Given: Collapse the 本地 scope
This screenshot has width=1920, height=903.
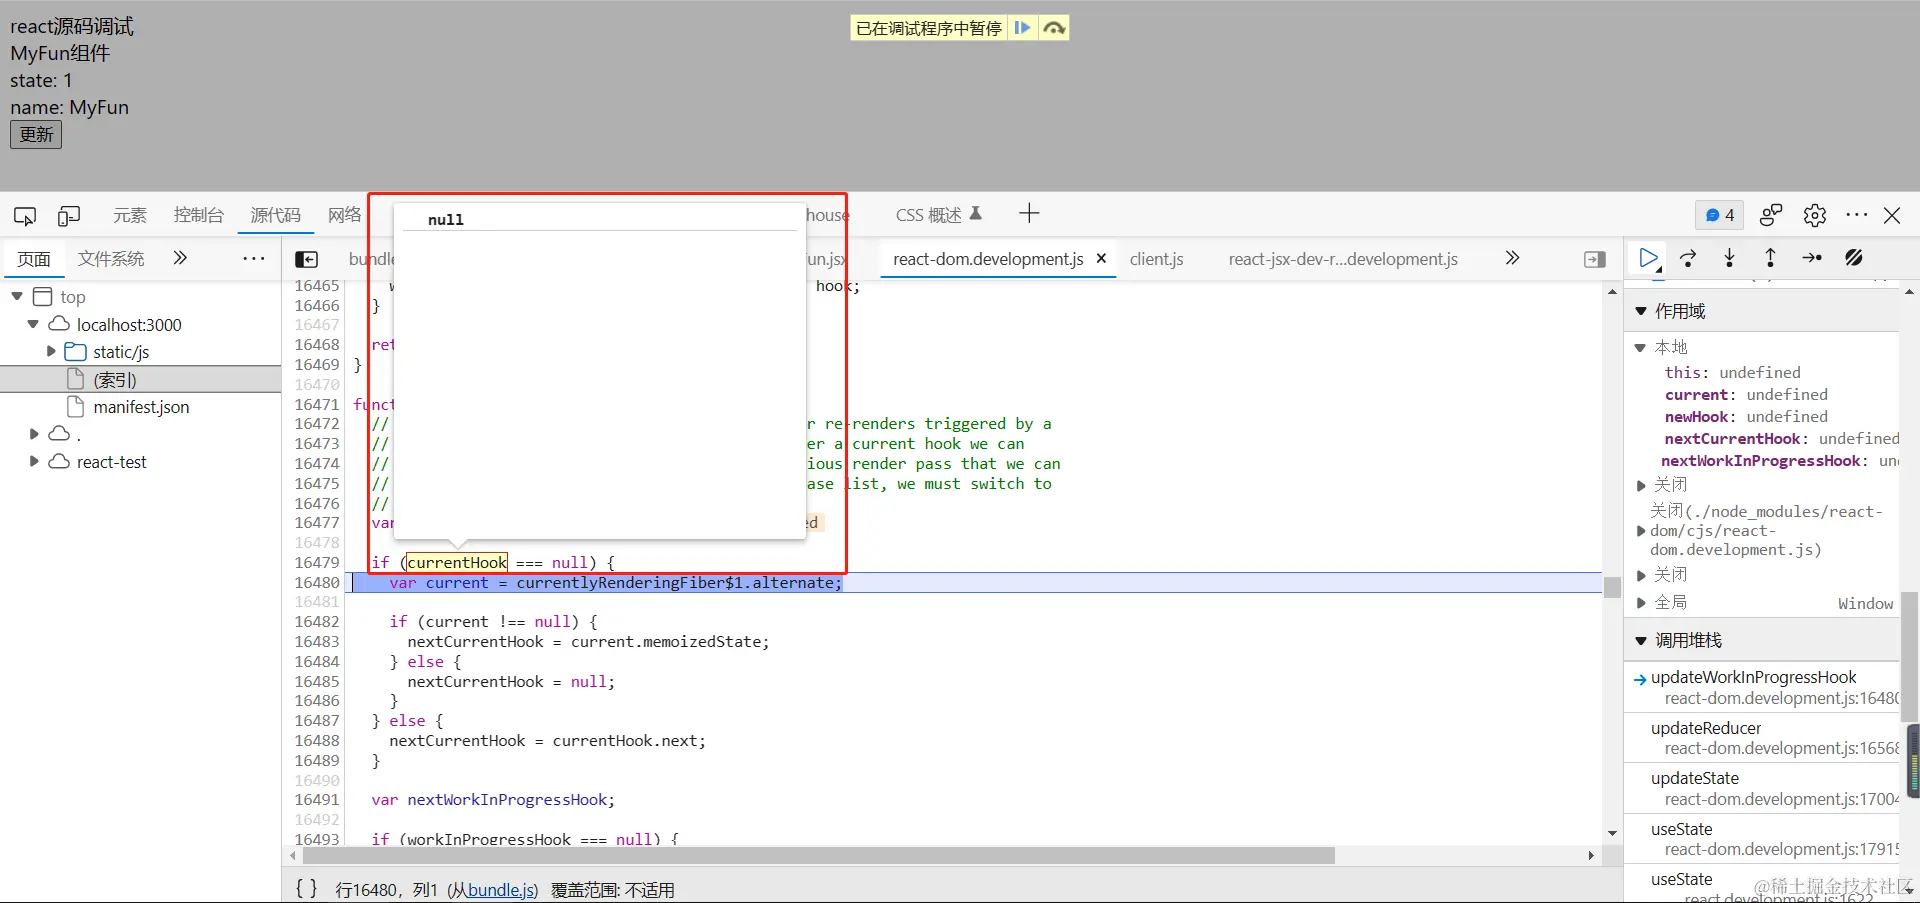Looking at the screenshot, I should point(1640,347).
